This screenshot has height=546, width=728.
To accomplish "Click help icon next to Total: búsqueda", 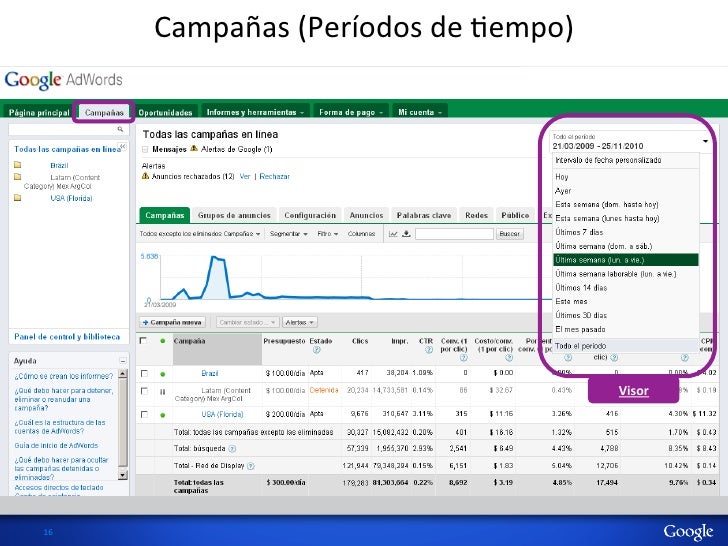I will pos(232,448).
